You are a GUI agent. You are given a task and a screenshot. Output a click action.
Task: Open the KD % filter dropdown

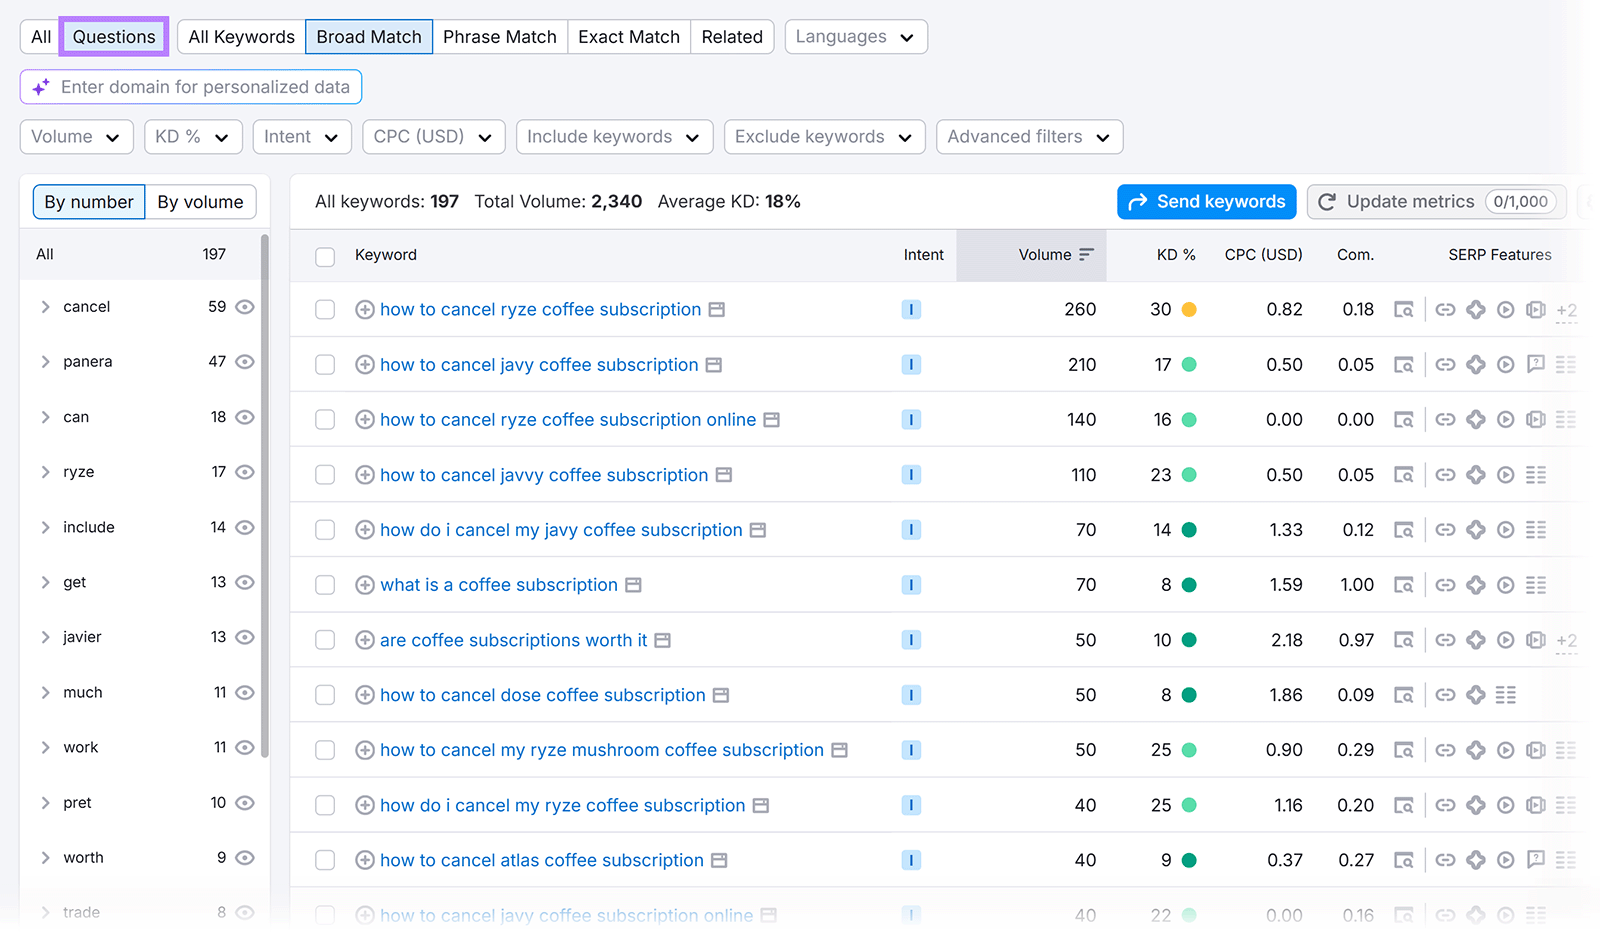[193, 137]
